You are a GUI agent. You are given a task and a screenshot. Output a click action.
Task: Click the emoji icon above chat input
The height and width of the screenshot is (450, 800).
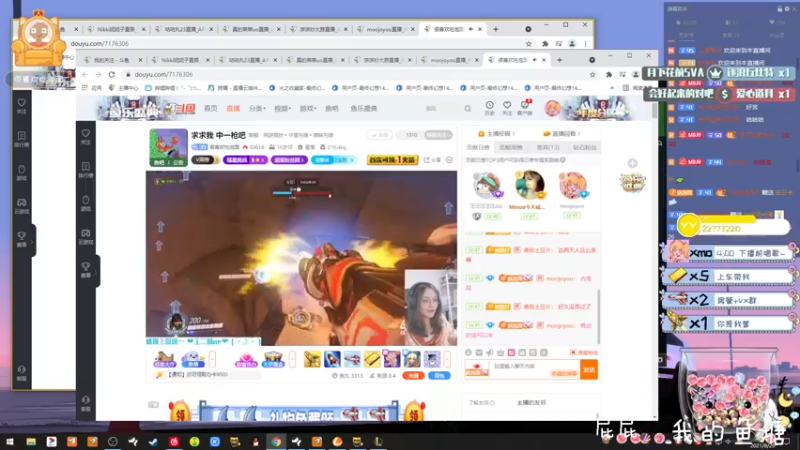(468, 353)
